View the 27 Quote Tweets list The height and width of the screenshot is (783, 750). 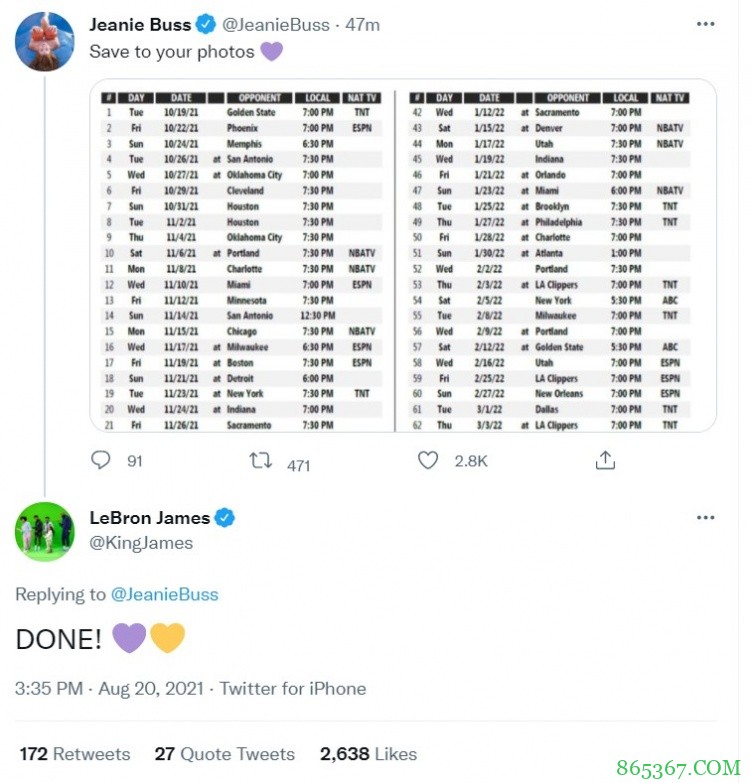224,754
